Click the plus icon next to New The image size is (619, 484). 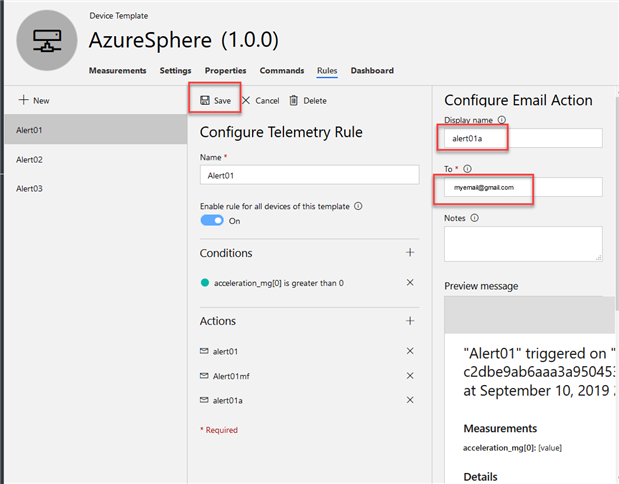pos(24,100)
